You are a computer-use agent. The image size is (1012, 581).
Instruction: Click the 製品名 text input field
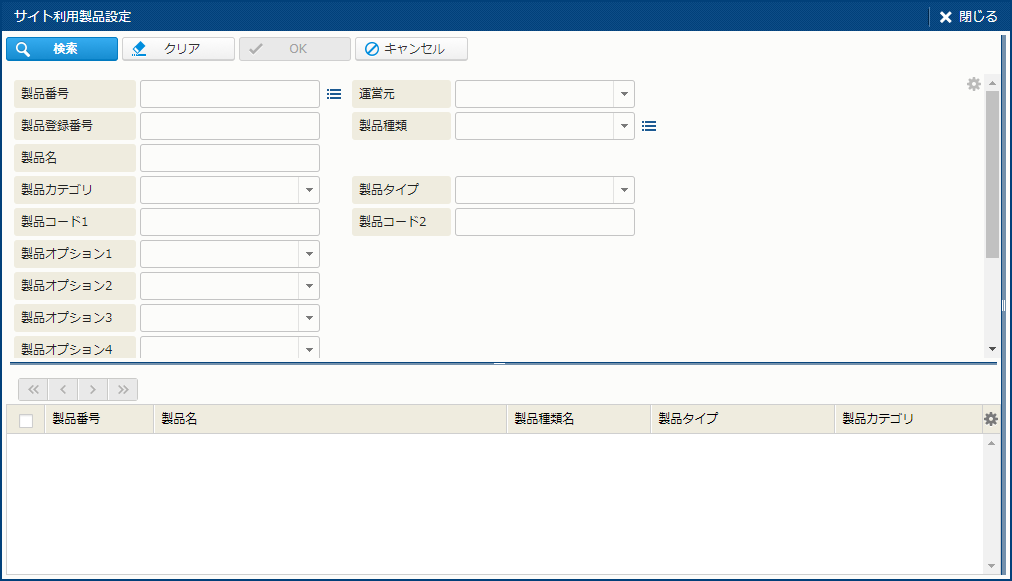click(x=230, y=158)
